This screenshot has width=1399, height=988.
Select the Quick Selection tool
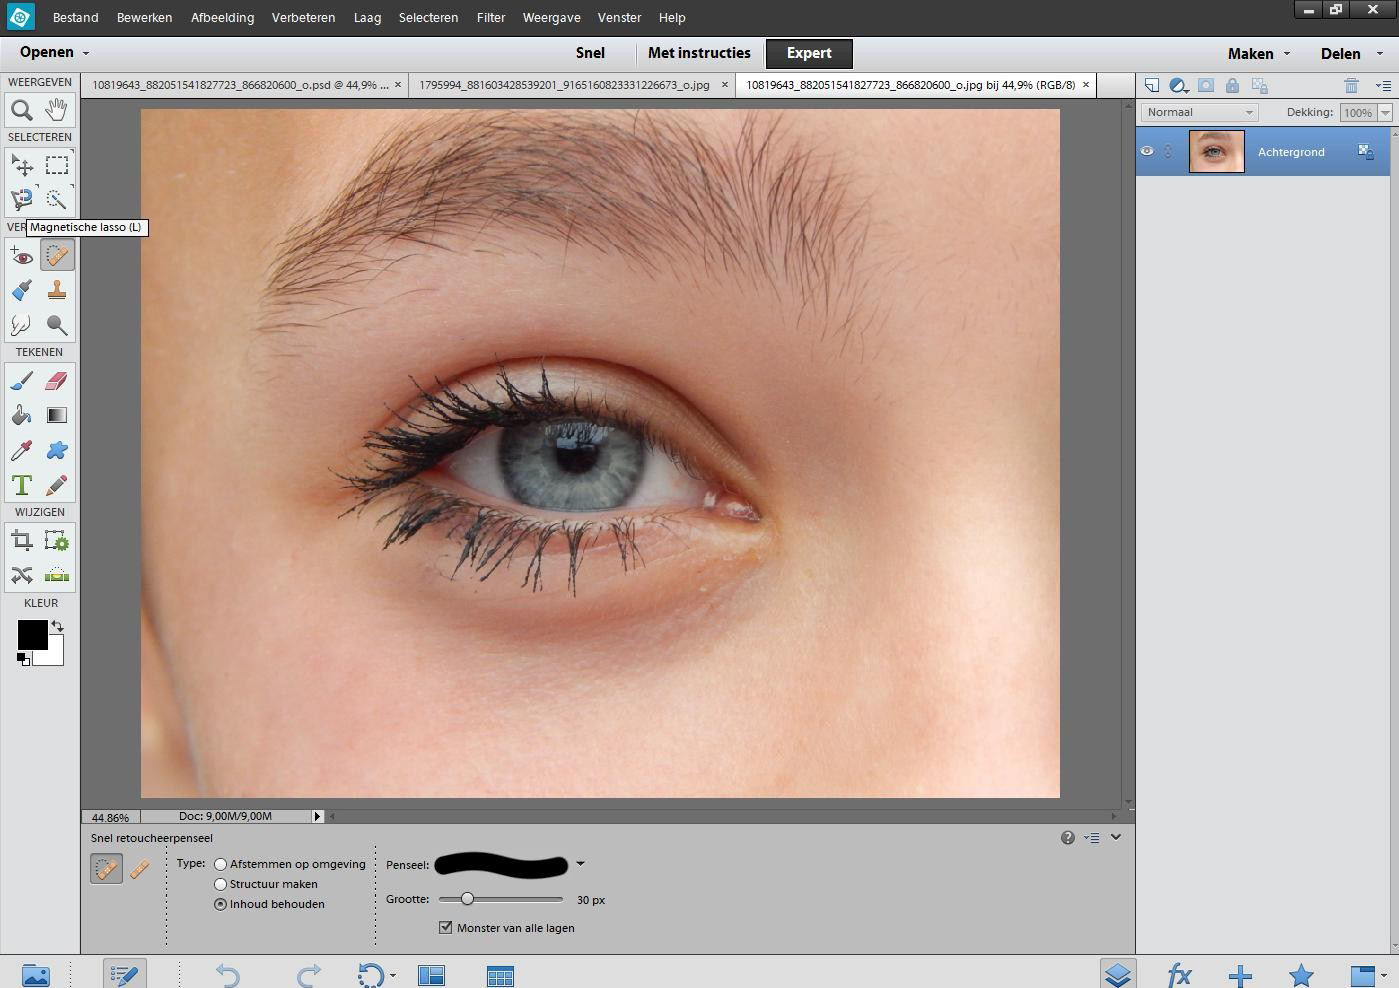point(57,199)
